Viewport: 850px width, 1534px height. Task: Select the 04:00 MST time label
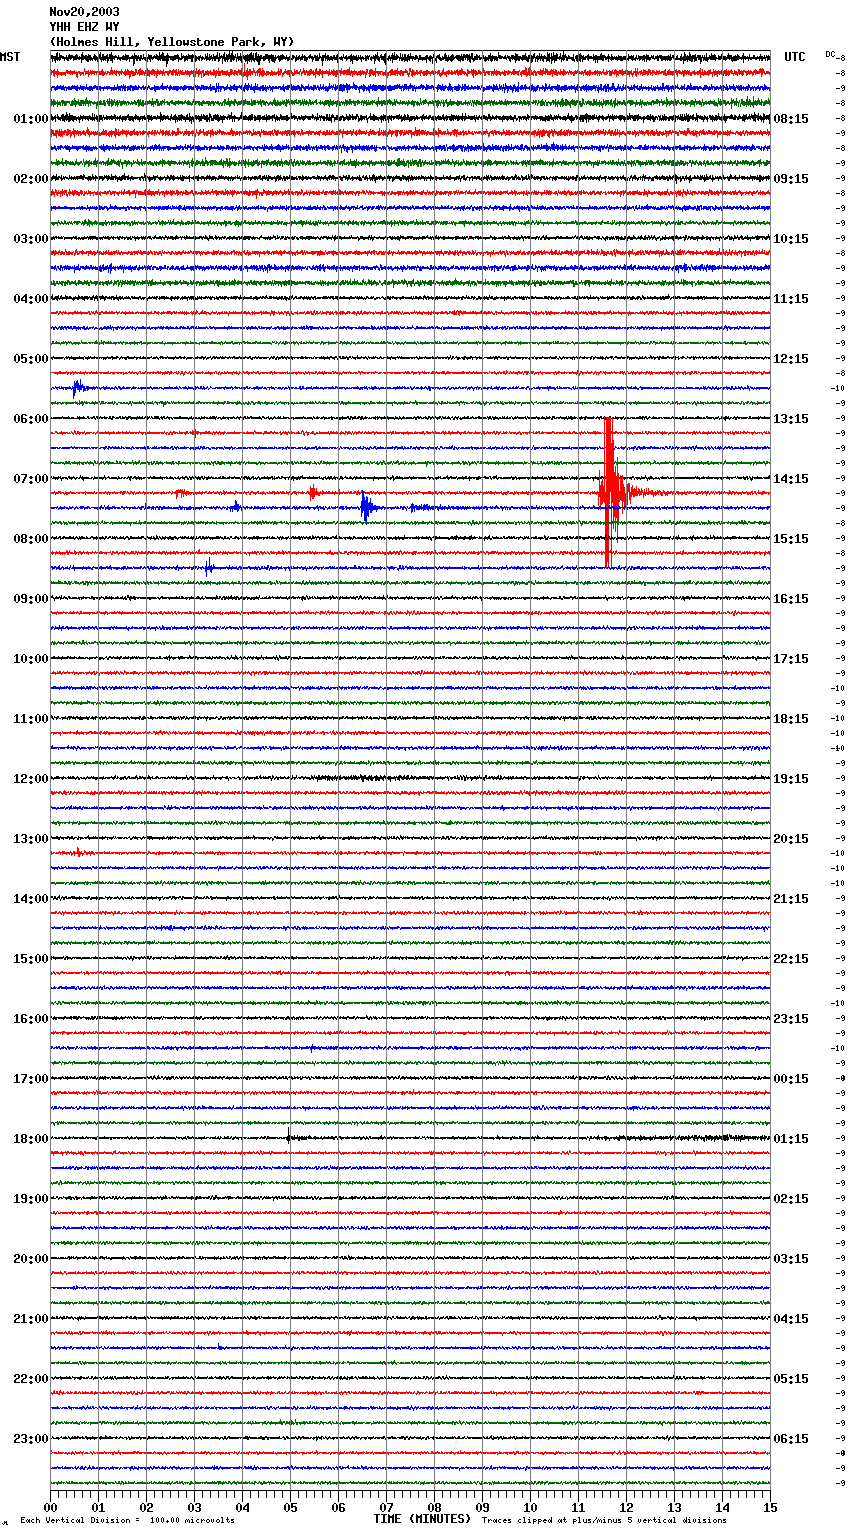pos(31,299)
